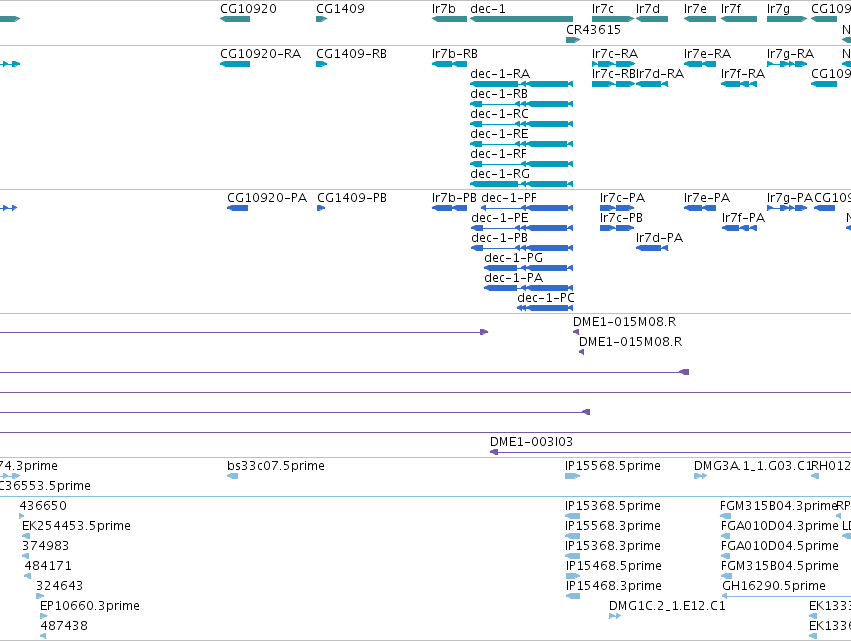This screenshot has width=851, height=641.
Task: Click the IP15568.5prime EST feature
Action: click(x=573, y=476)
